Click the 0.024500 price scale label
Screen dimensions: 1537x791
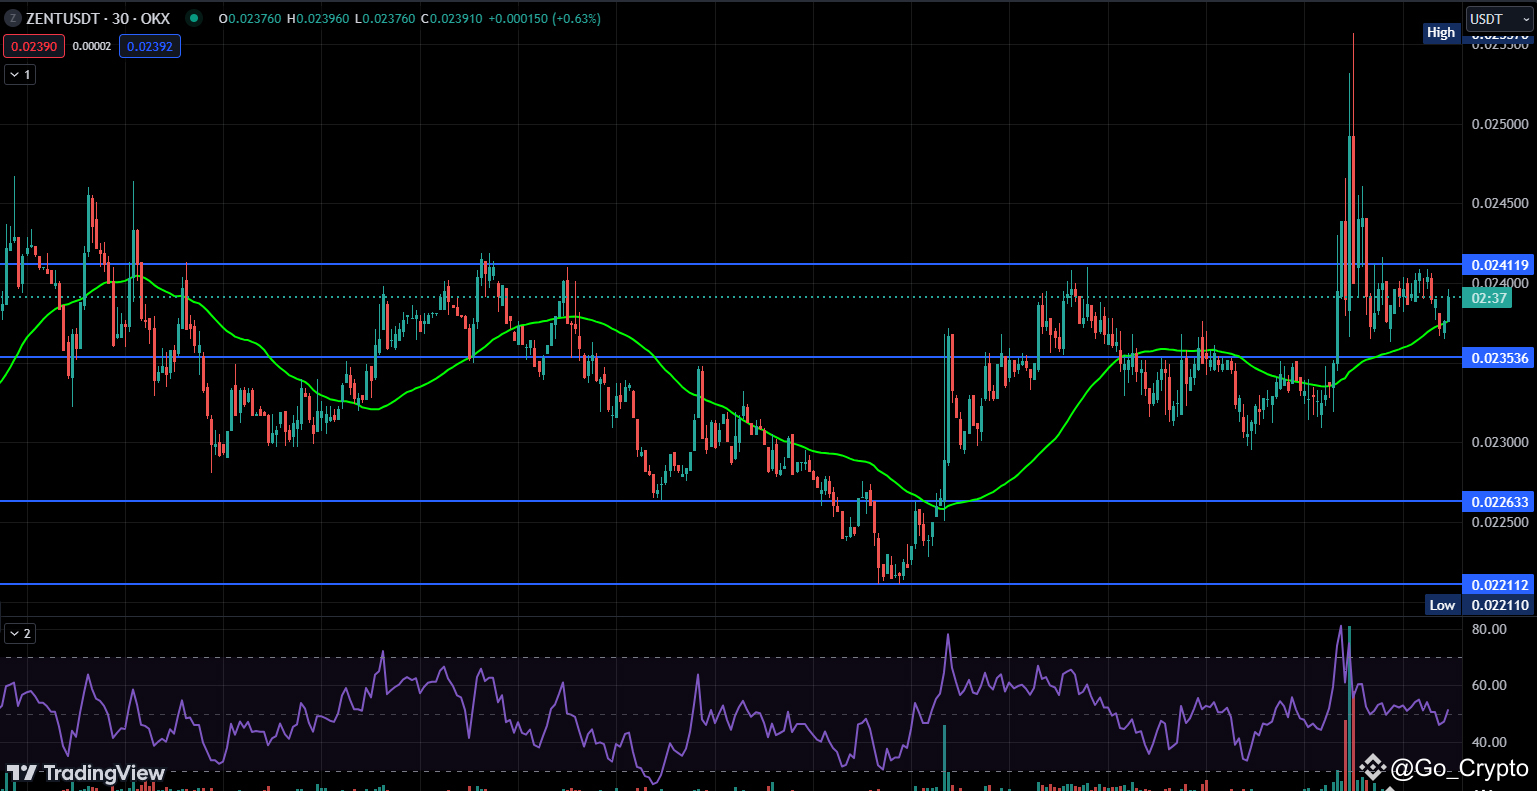(1500, 203)
